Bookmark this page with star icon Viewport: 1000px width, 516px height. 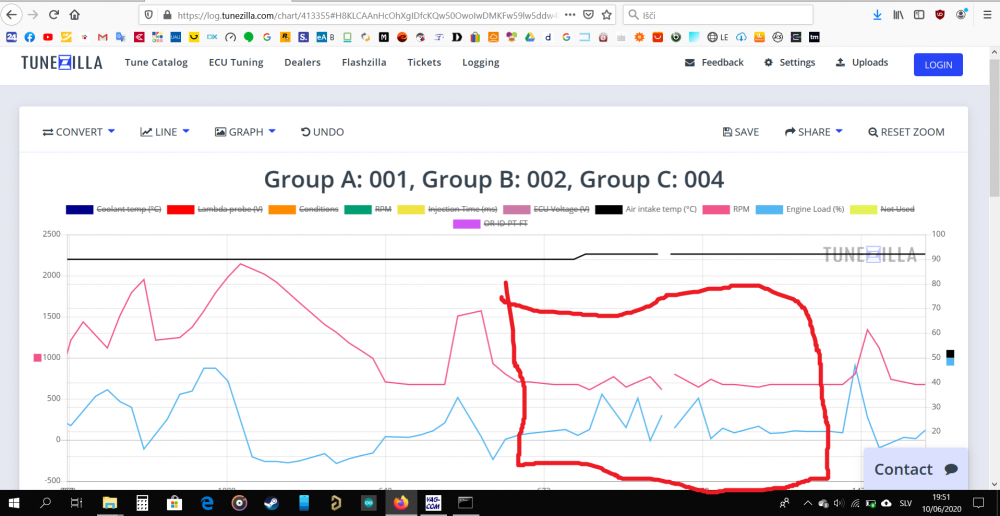607,14
